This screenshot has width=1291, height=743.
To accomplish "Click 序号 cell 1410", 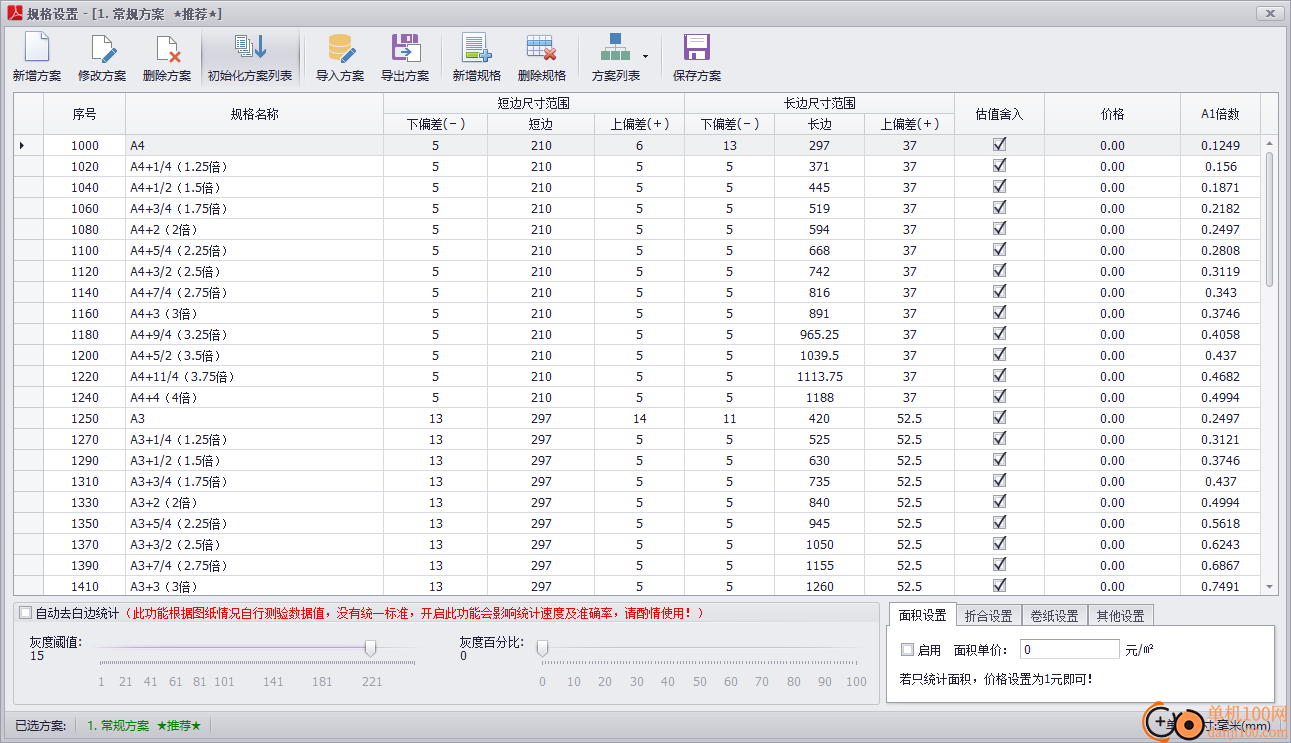I will 84,586.
